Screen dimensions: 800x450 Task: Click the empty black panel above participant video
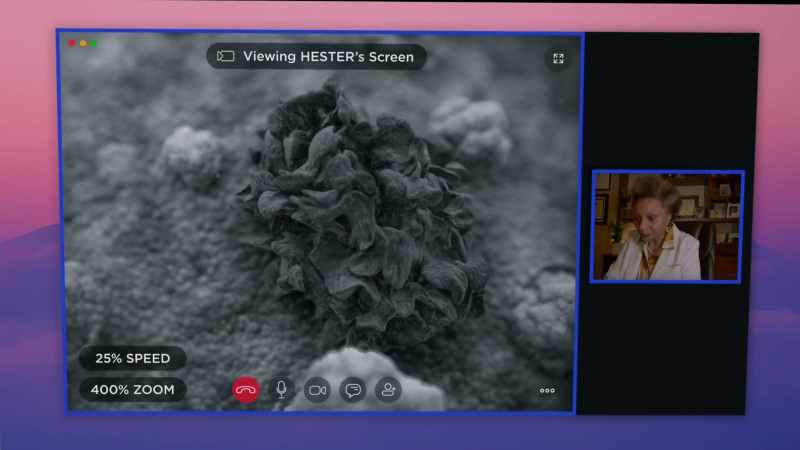(671, 102)
